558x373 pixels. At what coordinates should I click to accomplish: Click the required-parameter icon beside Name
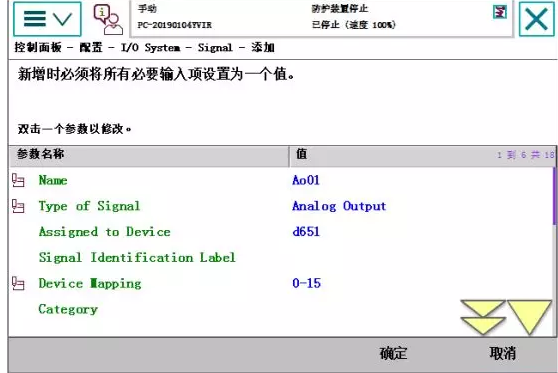18,180
